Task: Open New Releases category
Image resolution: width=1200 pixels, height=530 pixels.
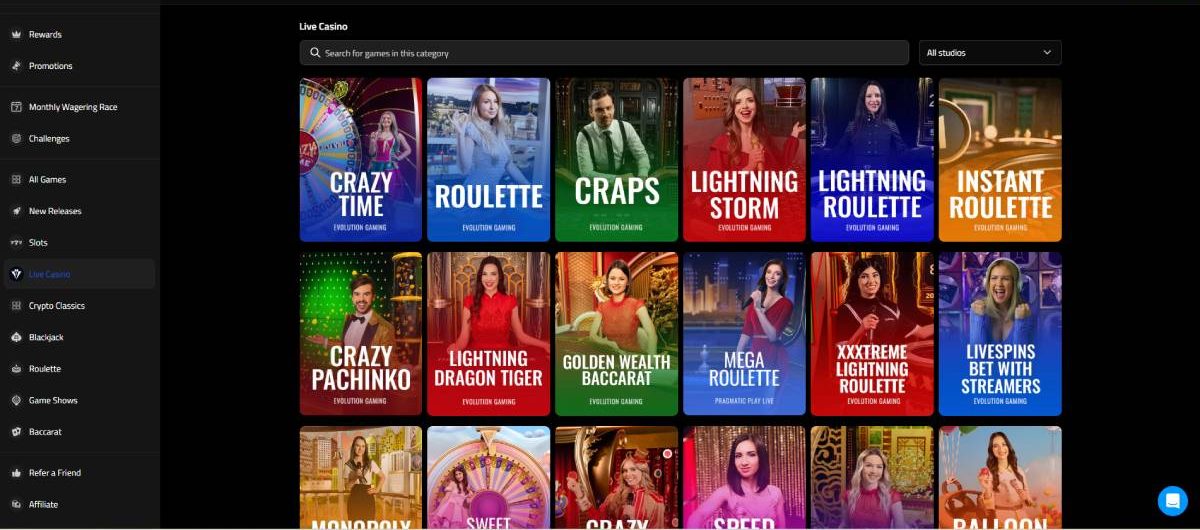Action: pos(55,211)
